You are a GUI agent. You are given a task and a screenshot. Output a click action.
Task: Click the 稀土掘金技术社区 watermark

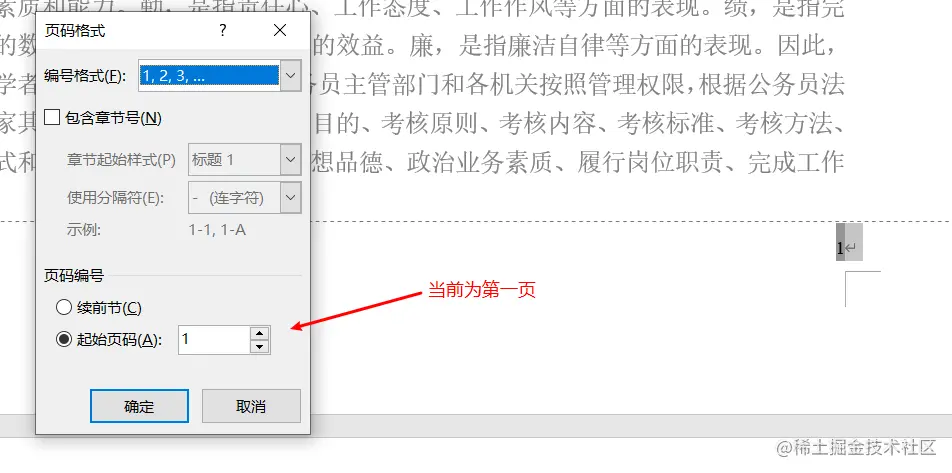pyautogui.click(x=857, y=448)
